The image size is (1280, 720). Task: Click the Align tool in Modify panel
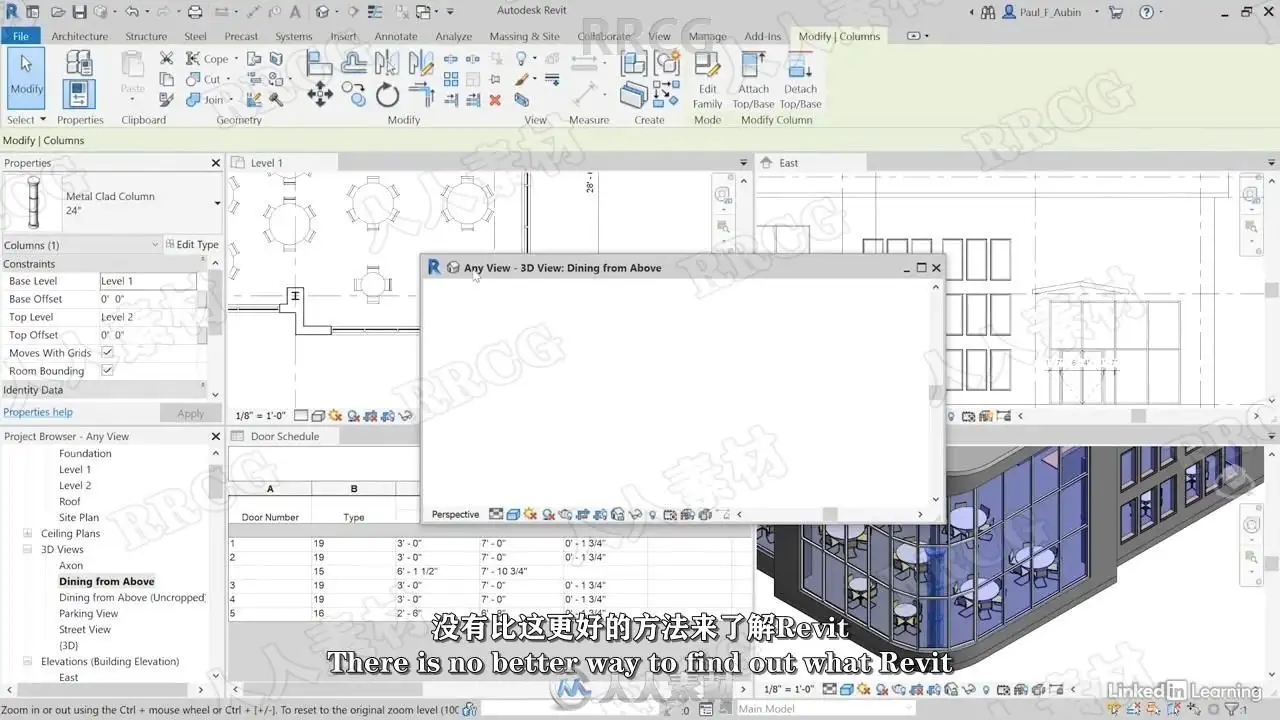(x=320, y=63)
